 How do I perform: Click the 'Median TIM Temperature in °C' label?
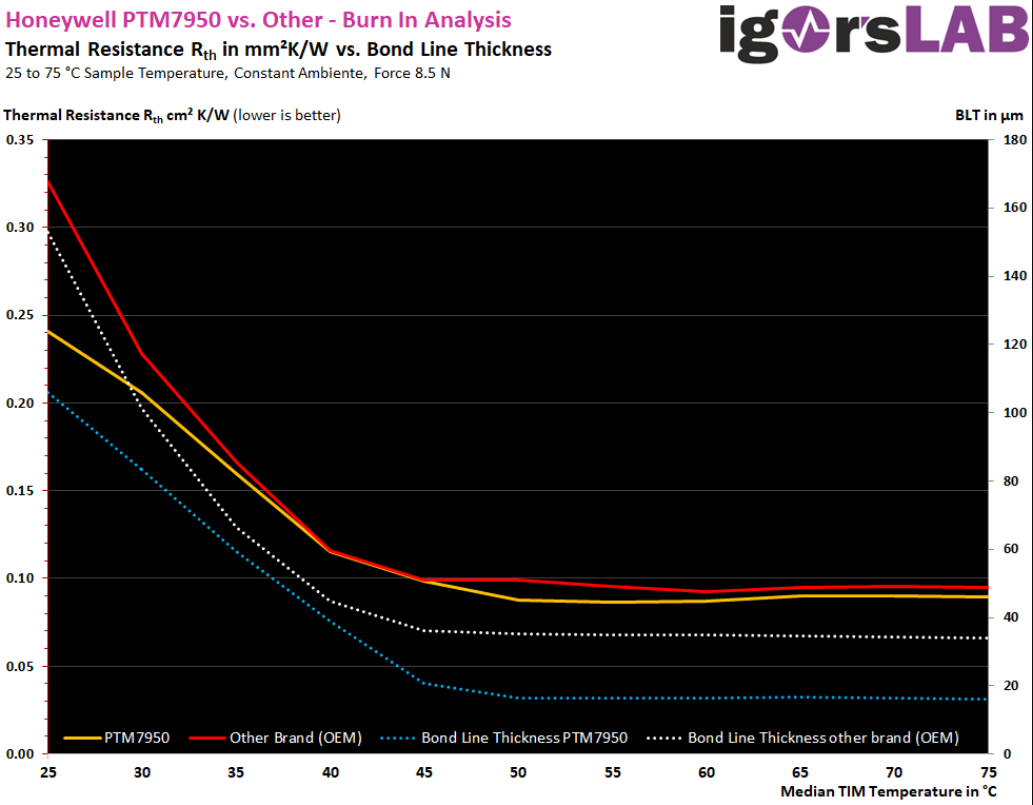click(x=888, y=792)
